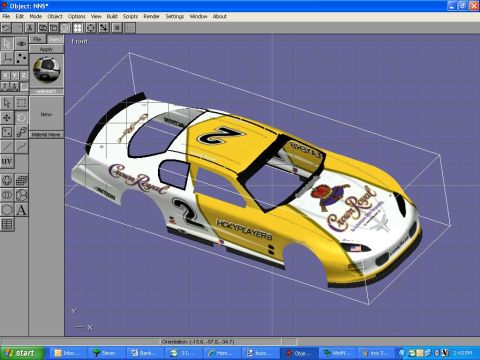Choose the uniform scale tool
Screen dimensions: 480x360
(x=21, y=132)
